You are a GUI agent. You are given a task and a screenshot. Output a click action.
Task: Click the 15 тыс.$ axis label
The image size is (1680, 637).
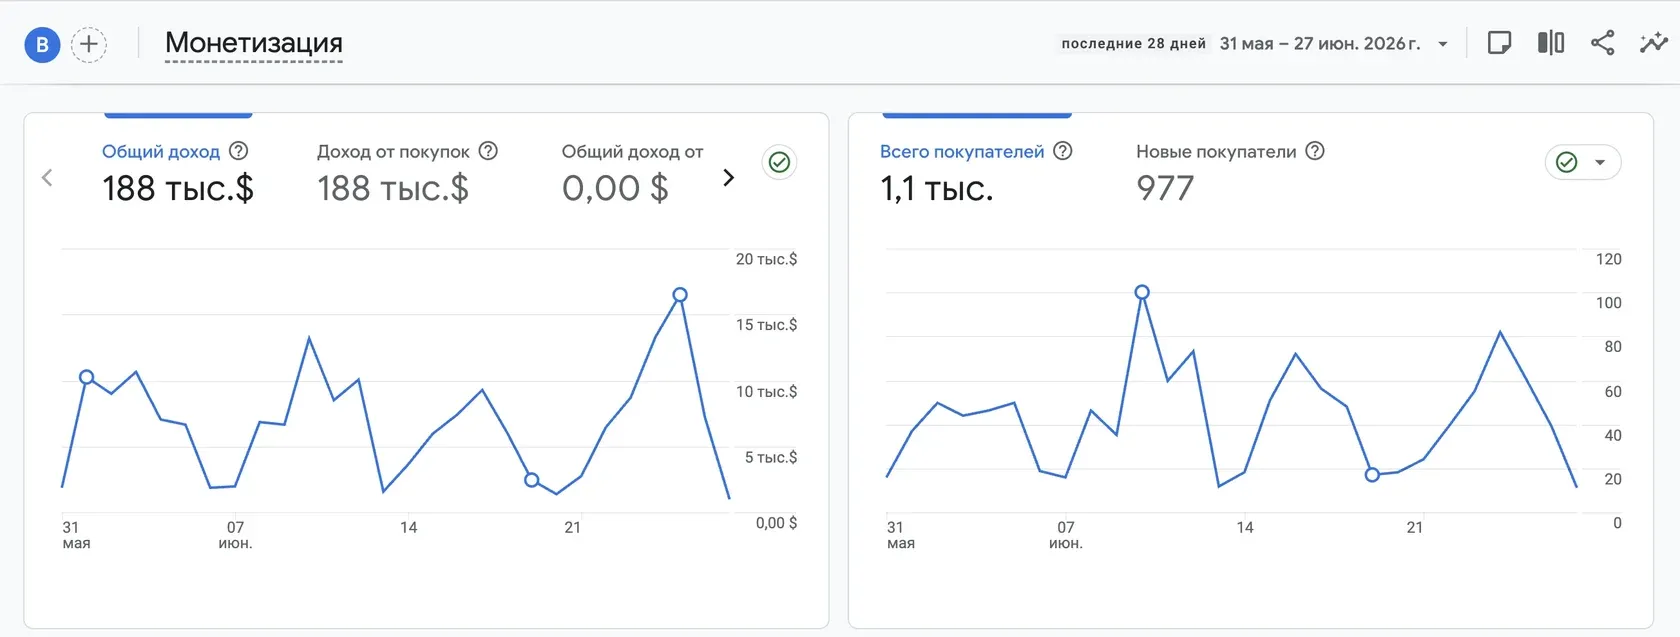pyautogui.click(x=766, y=325)
